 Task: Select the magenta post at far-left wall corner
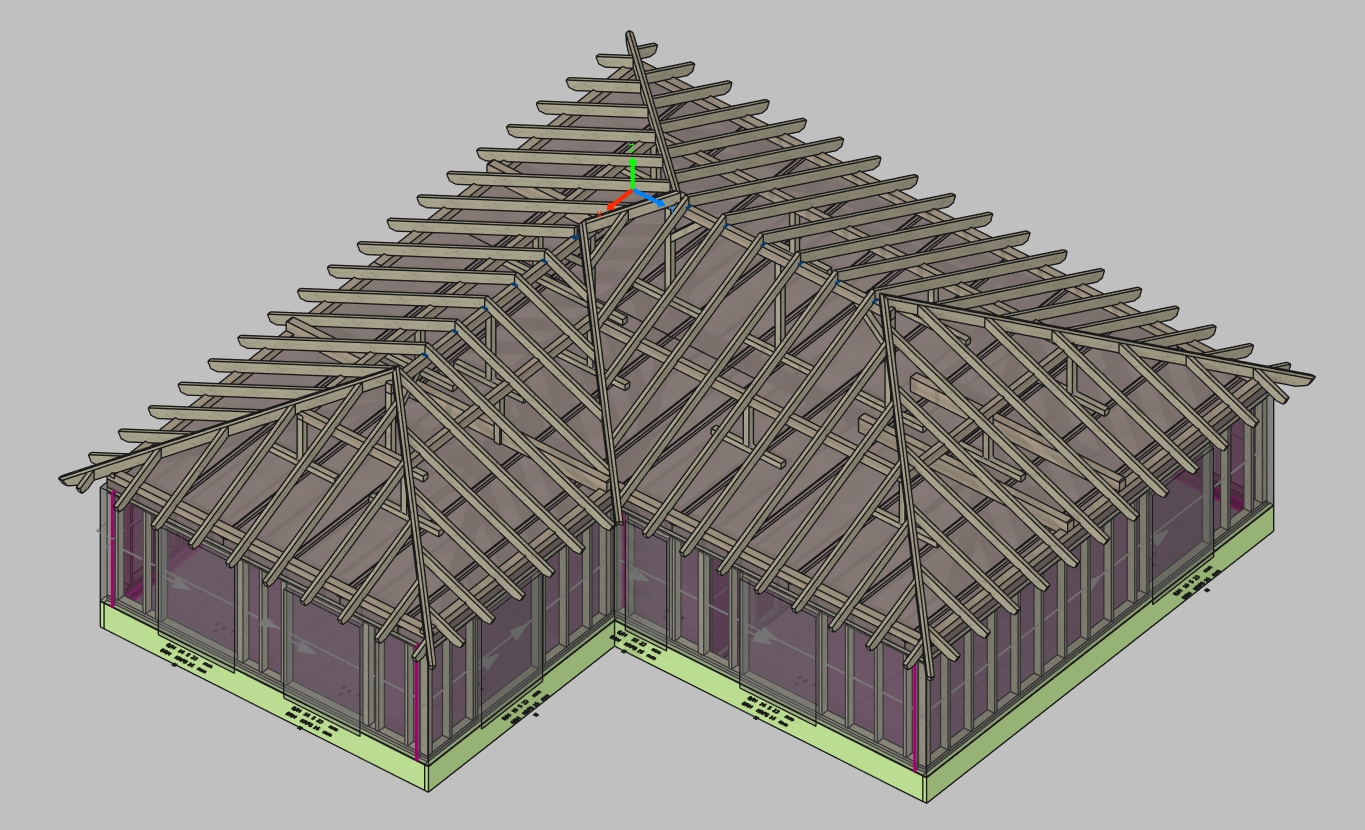tap(113, 547)
